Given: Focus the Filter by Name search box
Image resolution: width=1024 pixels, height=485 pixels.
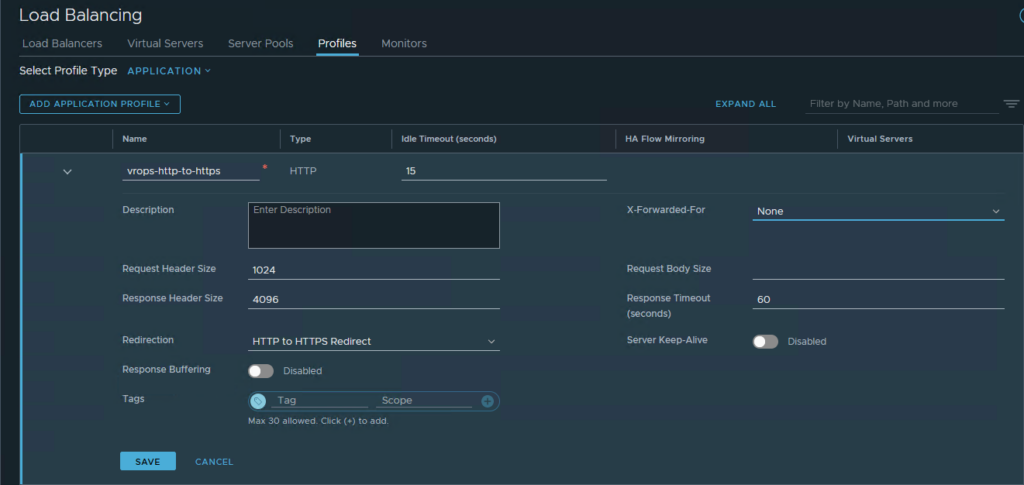Looking at the screenshot, I should pos(900,104).
